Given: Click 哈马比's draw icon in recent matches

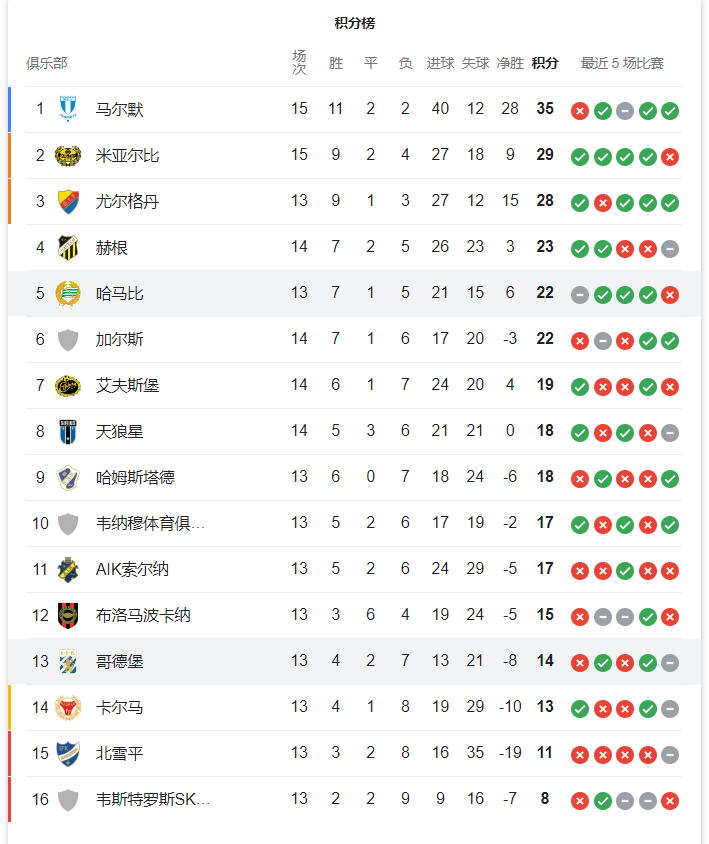Looking at the screenshot, I should pos(580,295).
